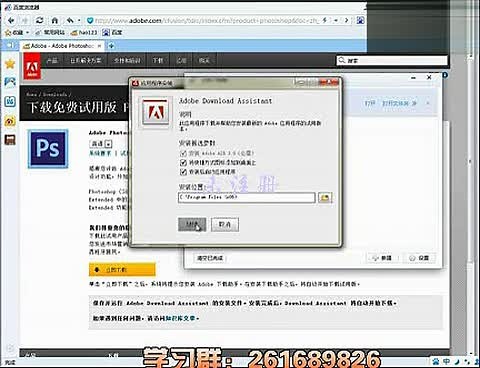
Task: Open the first Adobe site nav menu item
Action: tap(52, 60)
